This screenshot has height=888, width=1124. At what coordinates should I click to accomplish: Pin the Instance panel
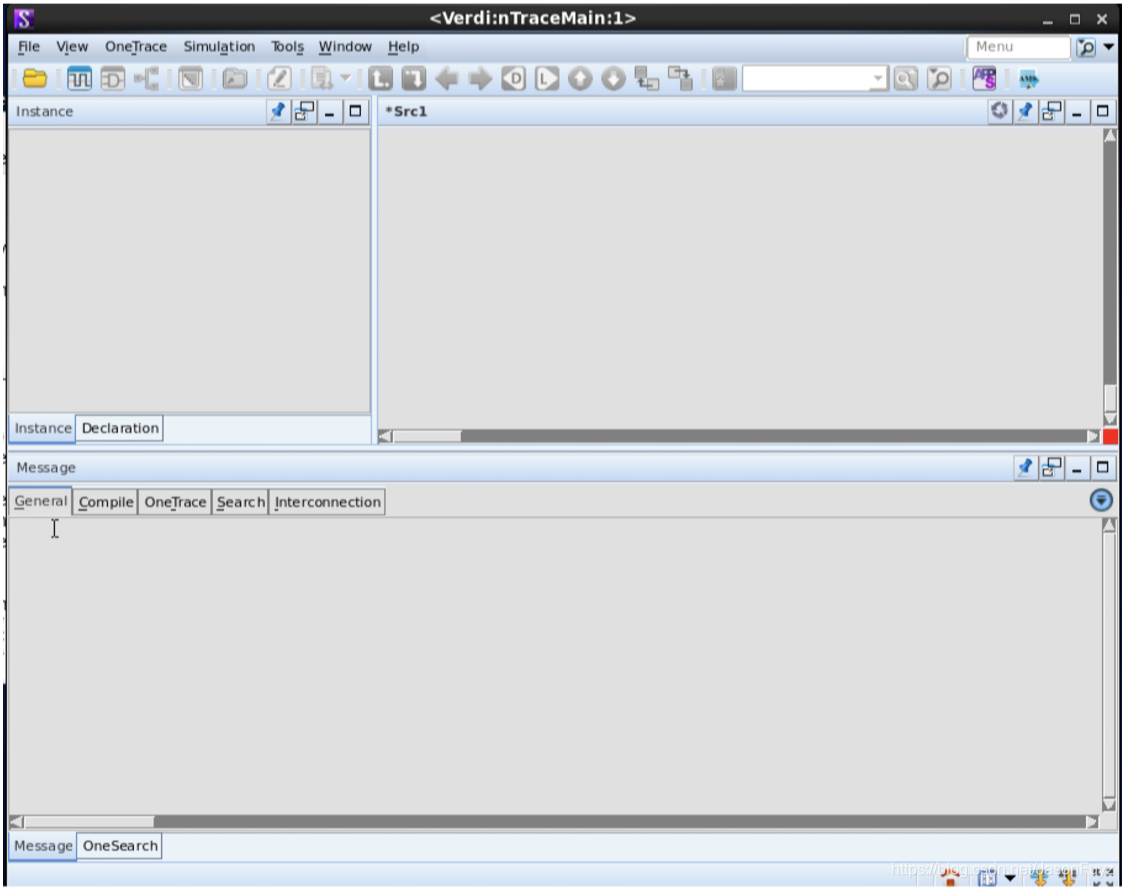(277, 112)
